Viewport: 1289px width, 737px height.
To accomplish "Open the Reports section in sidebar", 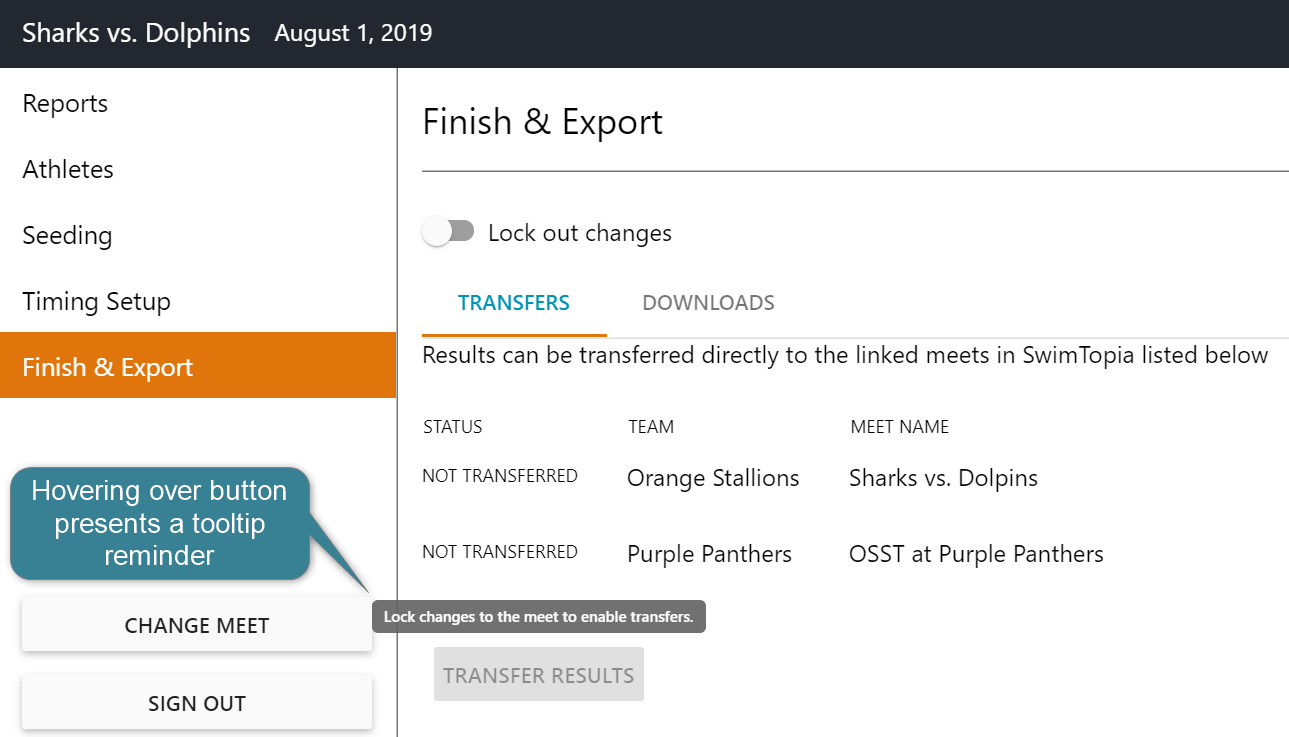I will click(66, 104).
